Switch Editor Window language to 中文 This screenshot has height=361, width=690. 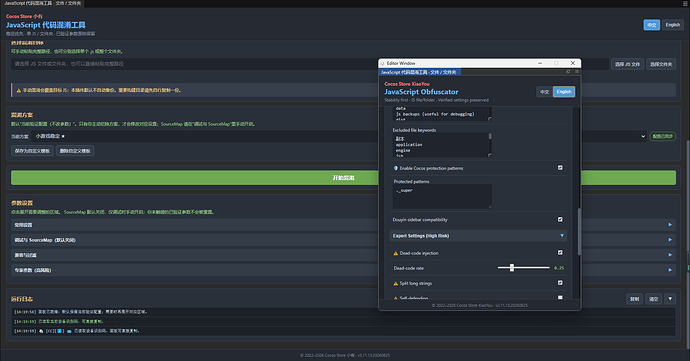(x=544, y=92)
